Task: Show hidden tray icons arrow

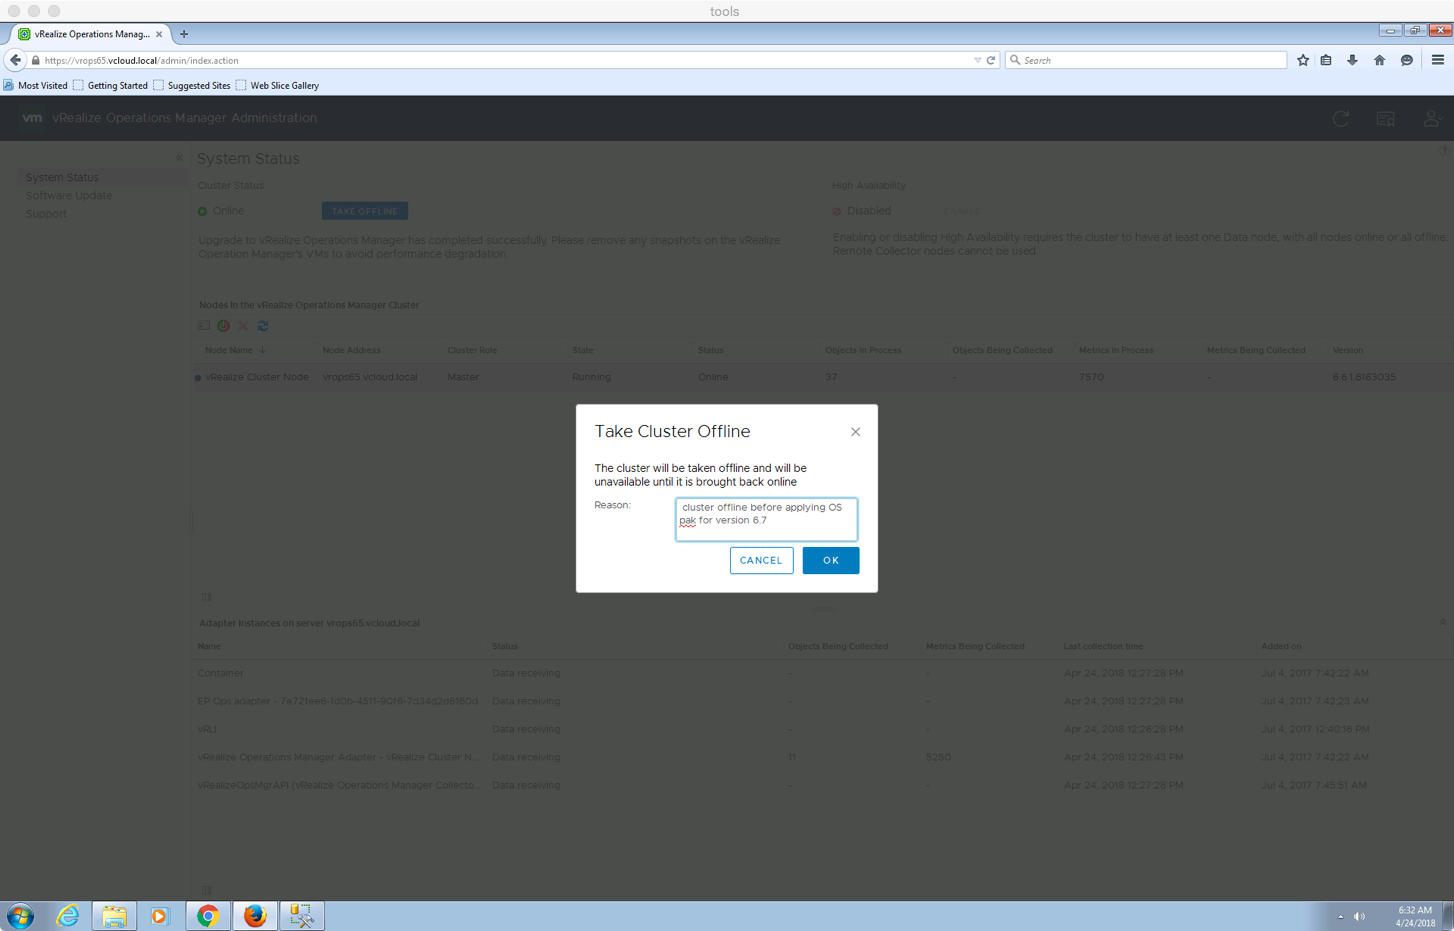Action: tap(1340, 916)
